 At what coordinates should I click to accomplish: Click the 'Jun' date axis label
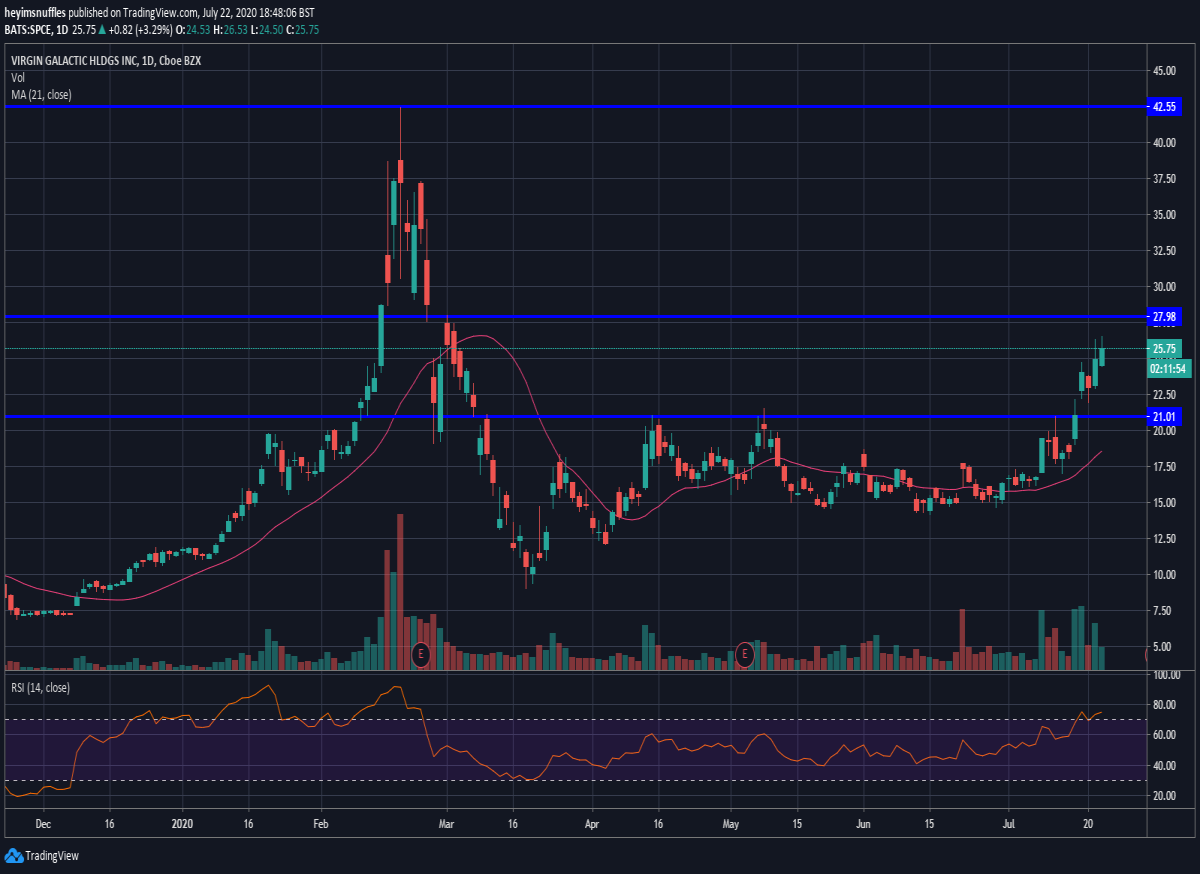point(865,826)
